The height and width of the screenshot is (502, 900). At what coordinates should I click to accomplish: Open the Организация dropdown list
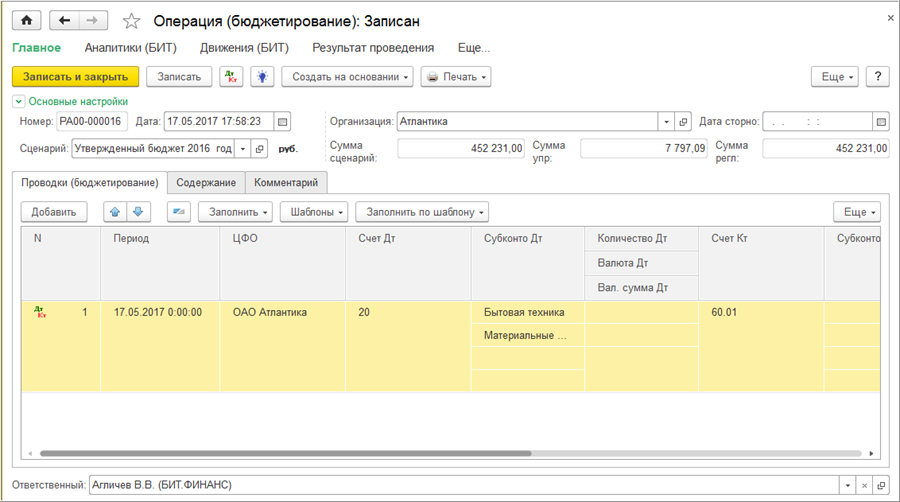tap(667, 122)
